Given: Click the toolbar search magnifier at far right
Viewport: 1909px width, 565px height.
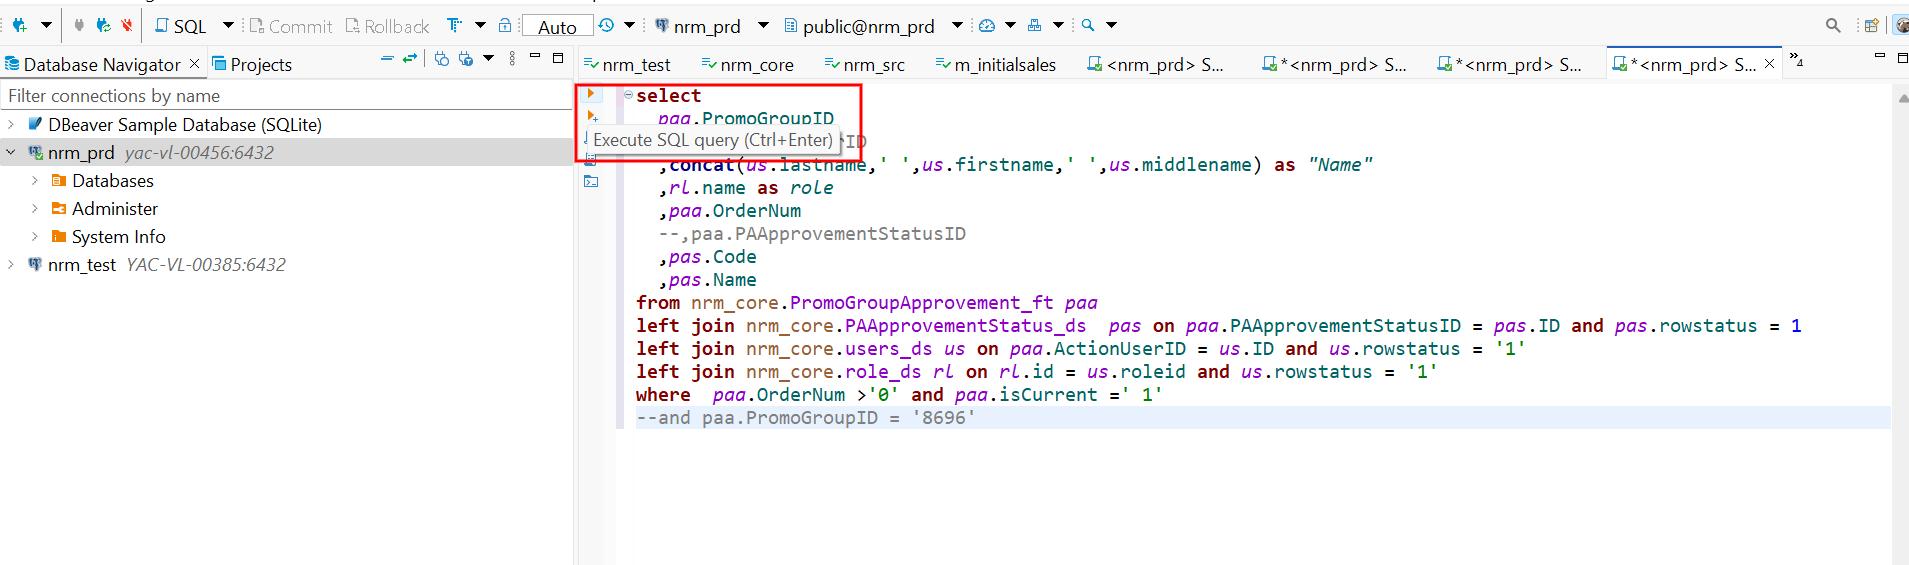Looking at the screenshot, I should 1832,26.
